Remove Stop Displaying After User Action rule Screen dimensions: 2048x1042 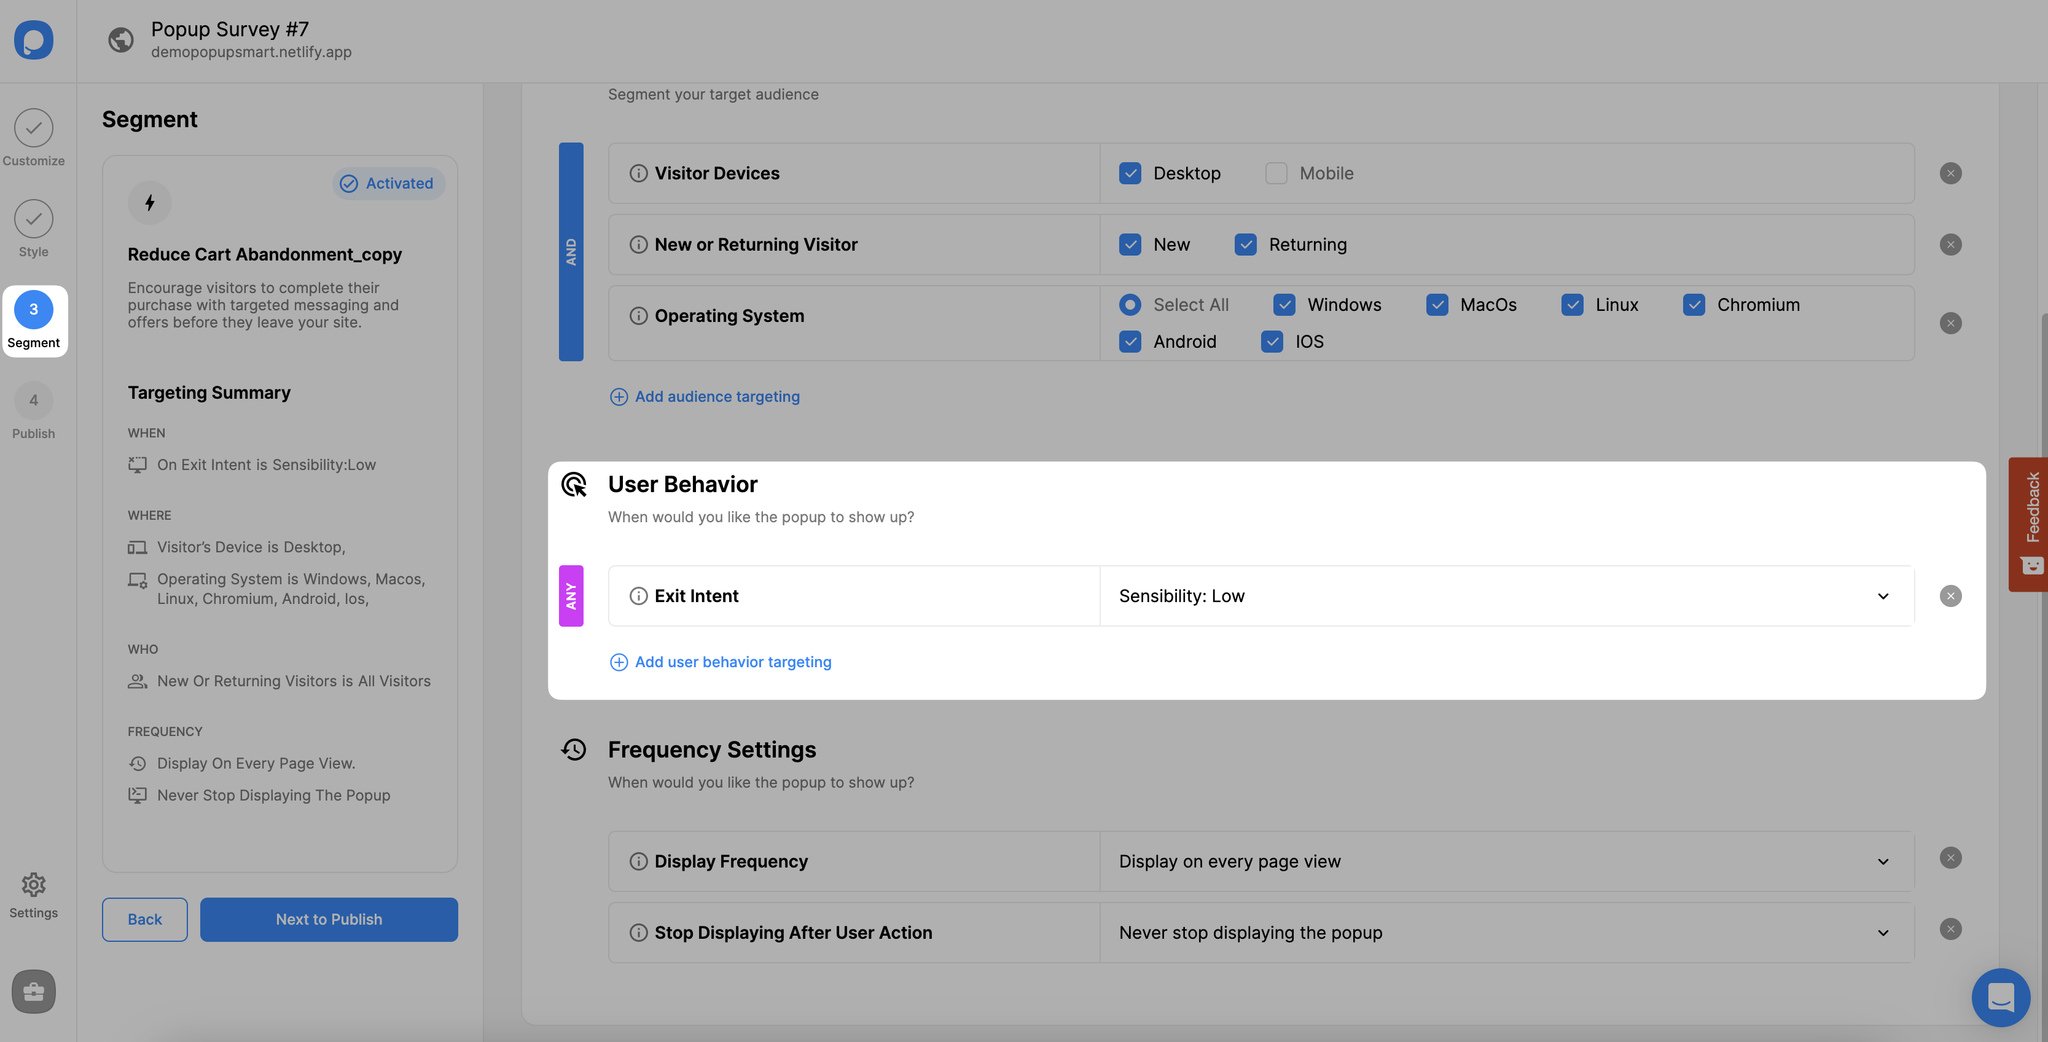[1950, 929]
